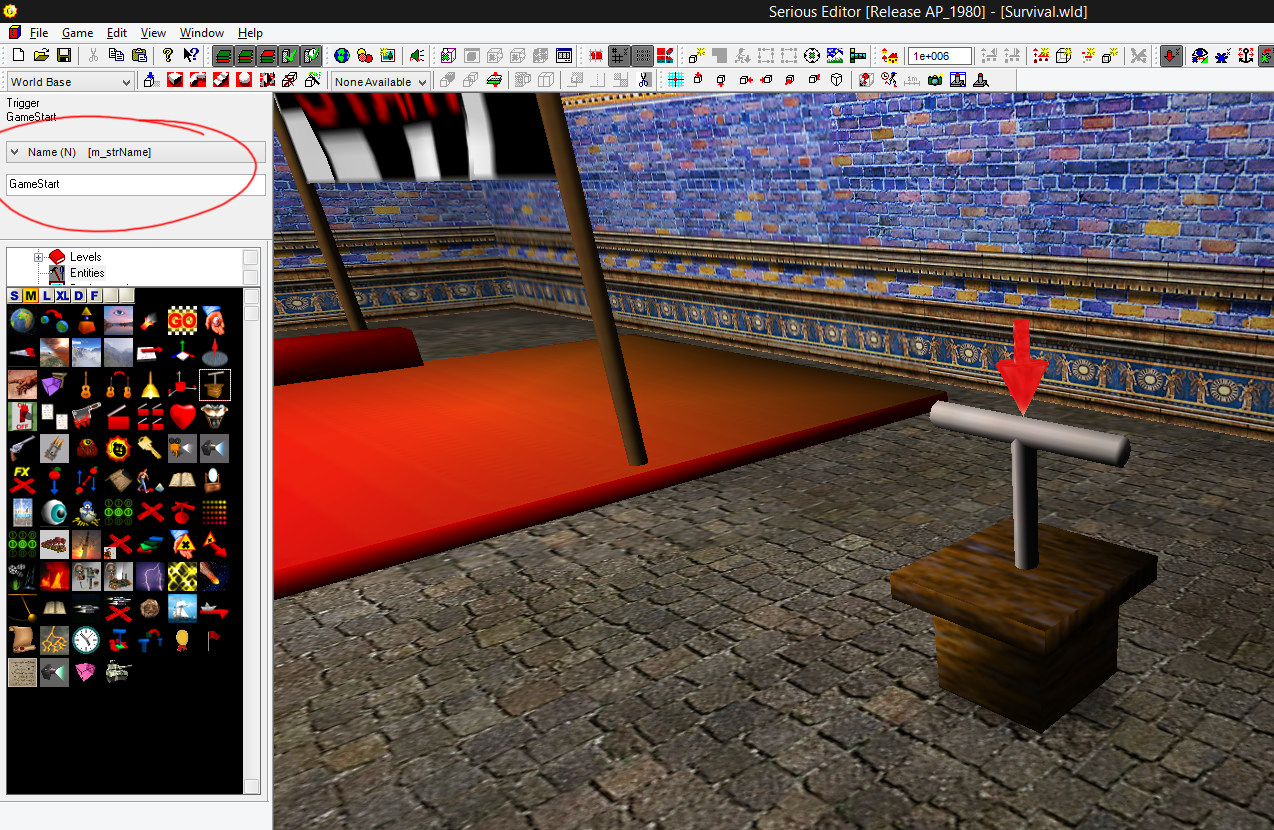The height and width of the screenshot is (830, 1274).
Task: Create a new world with New icon
Action: coord(19,55)
